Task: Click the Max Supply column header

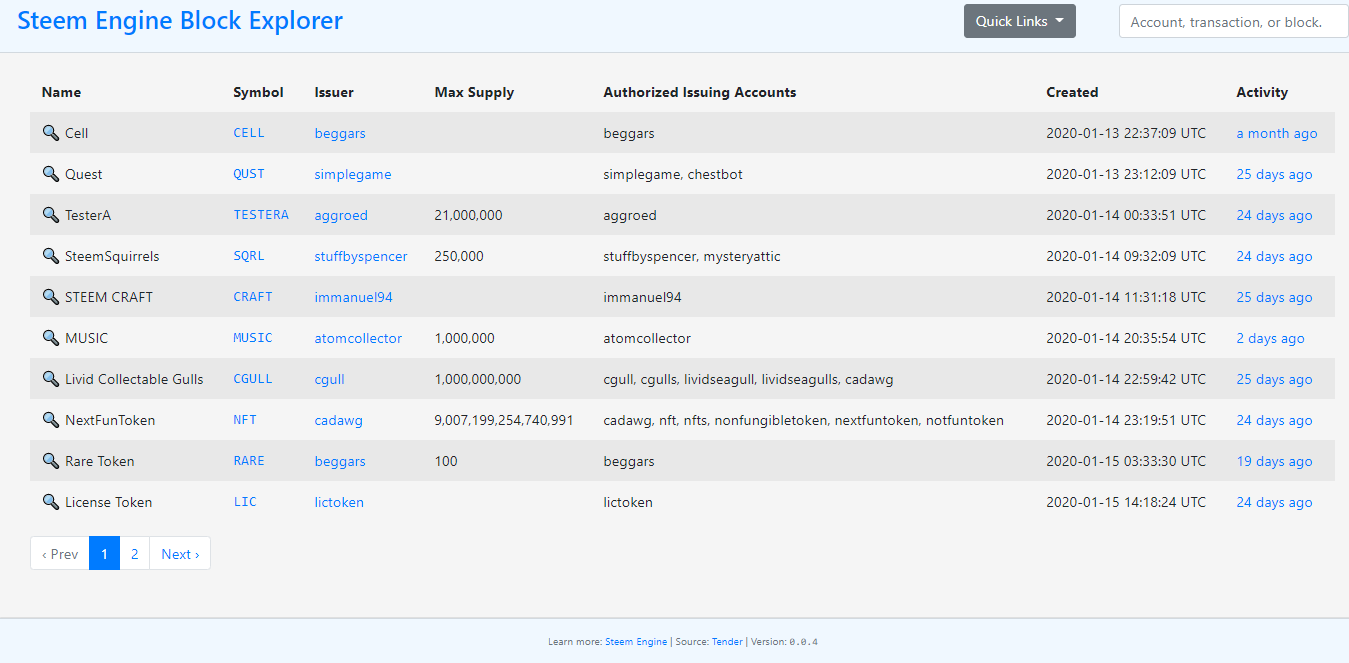Action: [474, 92]
